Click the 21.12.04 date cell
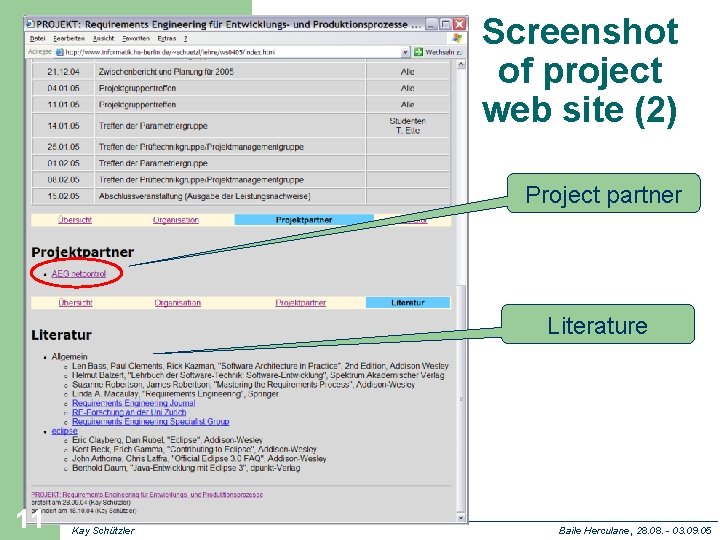 pos(63,72)
